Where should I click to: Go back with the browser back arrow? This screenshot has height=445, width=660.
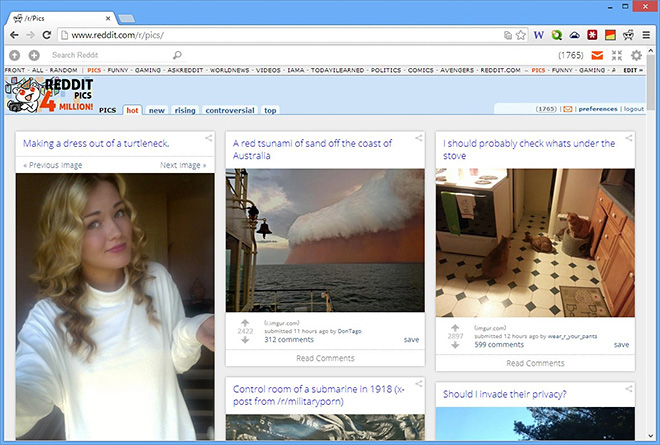(14, 35)
